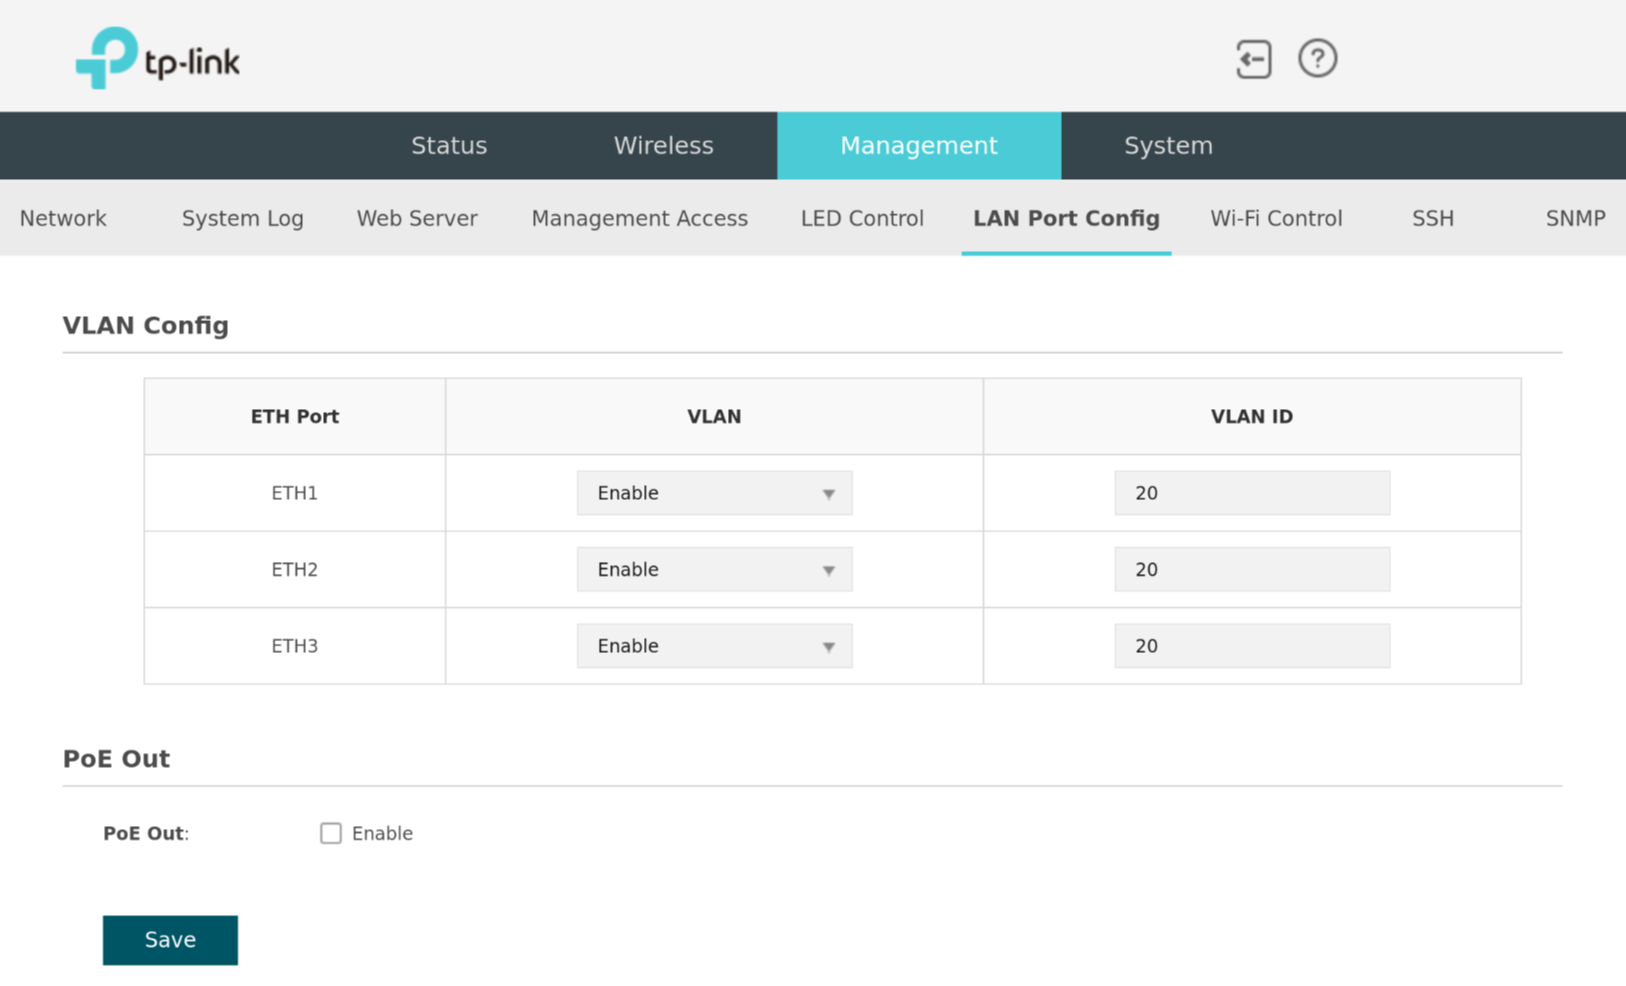Navigate to Web Server settings
This screenshot has width=1626, height=986.
click(417, 218)
